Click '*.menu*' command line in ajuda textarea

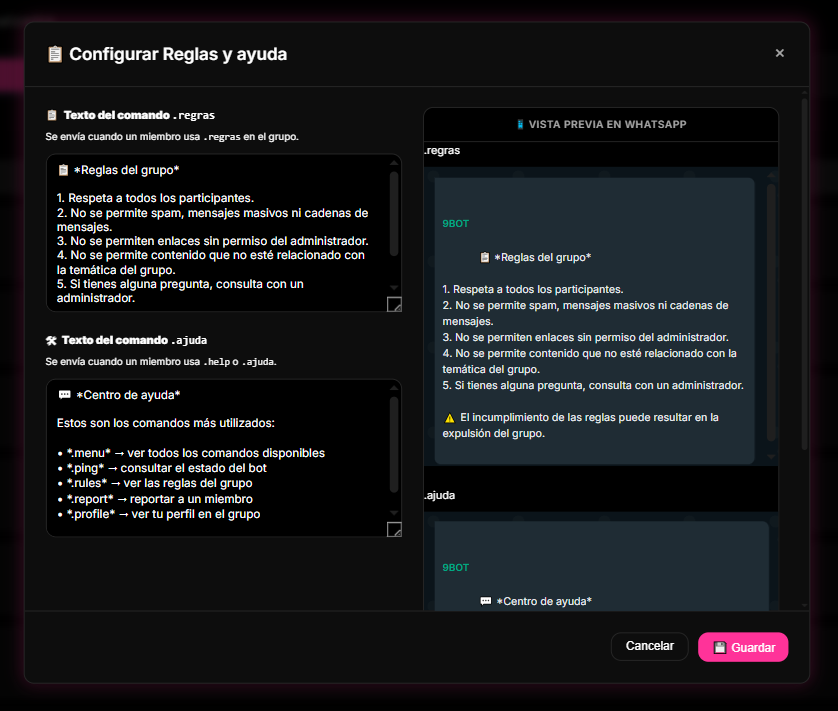(x=191, y=453)
